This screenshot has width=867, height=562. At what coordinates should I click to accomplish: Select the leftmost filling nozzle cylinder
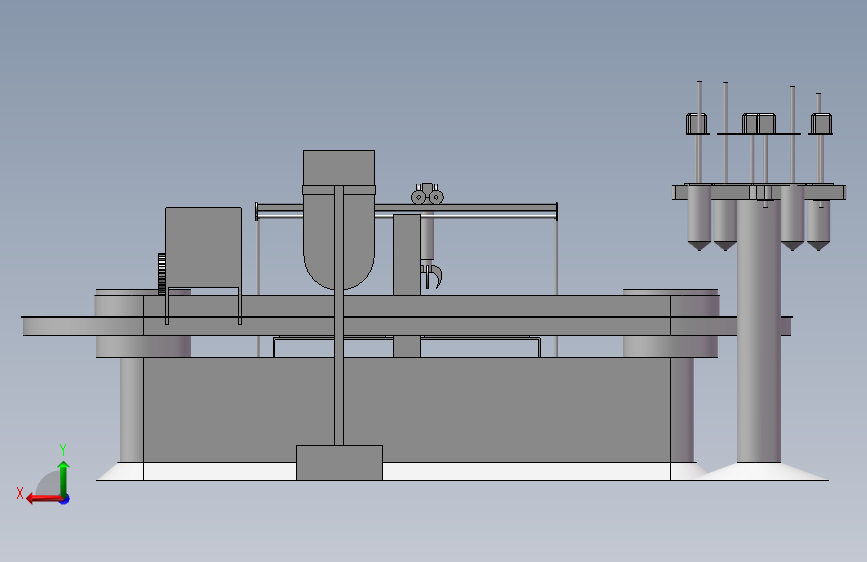coord(699,218)
